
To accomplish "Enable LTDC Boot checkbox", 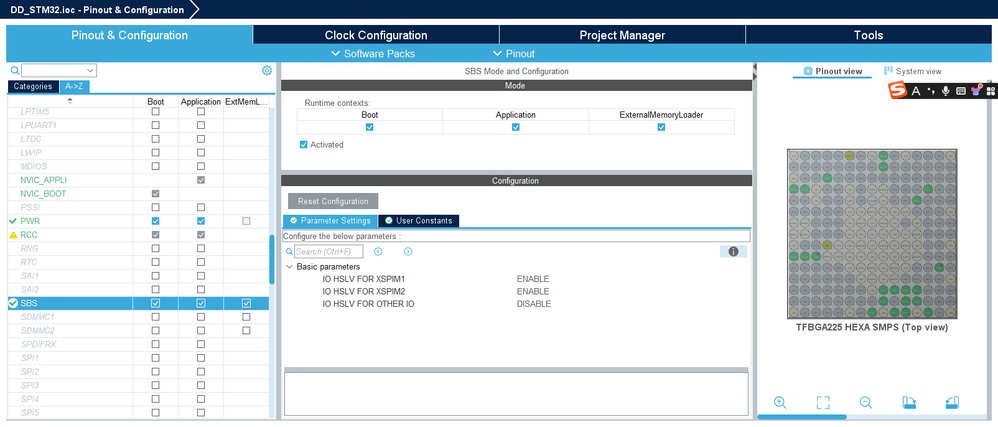I will click(x=155, y=139).
